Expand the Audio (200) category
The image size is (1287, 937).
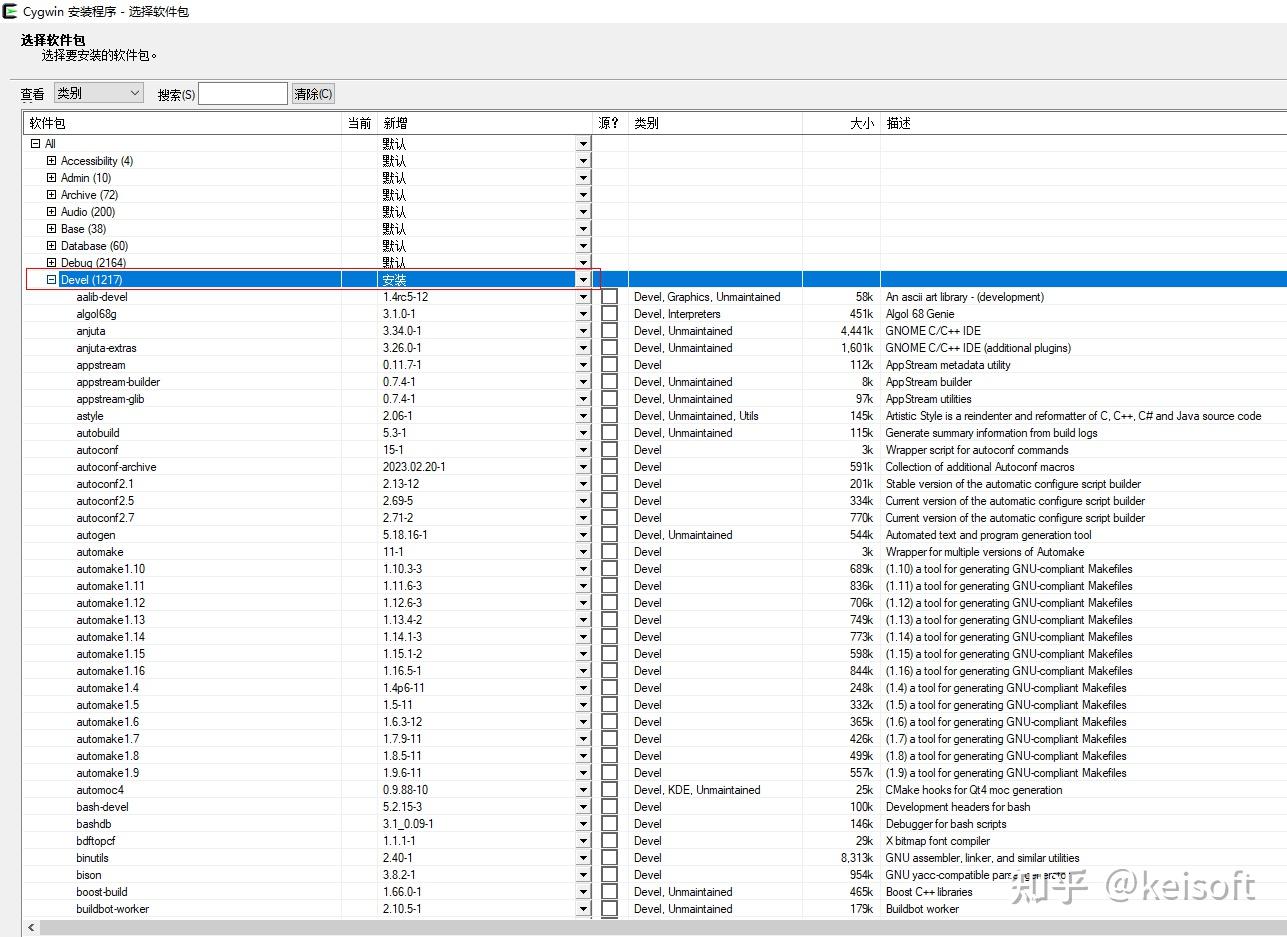[x=52, y=212]
